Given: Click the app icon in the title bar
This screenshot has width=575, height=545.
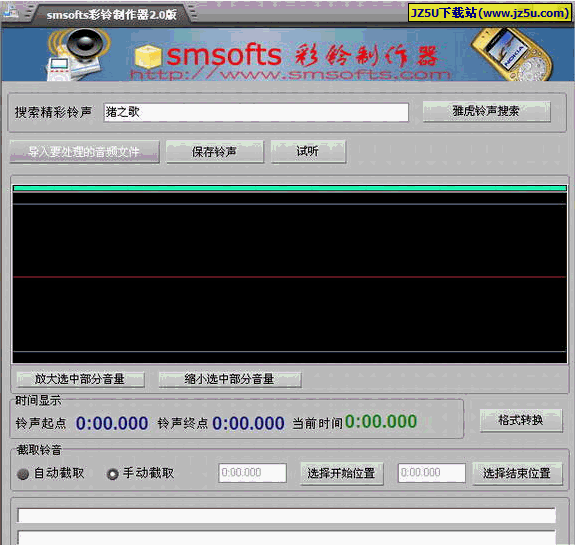Looking at the screenshot, I should click(11, 12).
